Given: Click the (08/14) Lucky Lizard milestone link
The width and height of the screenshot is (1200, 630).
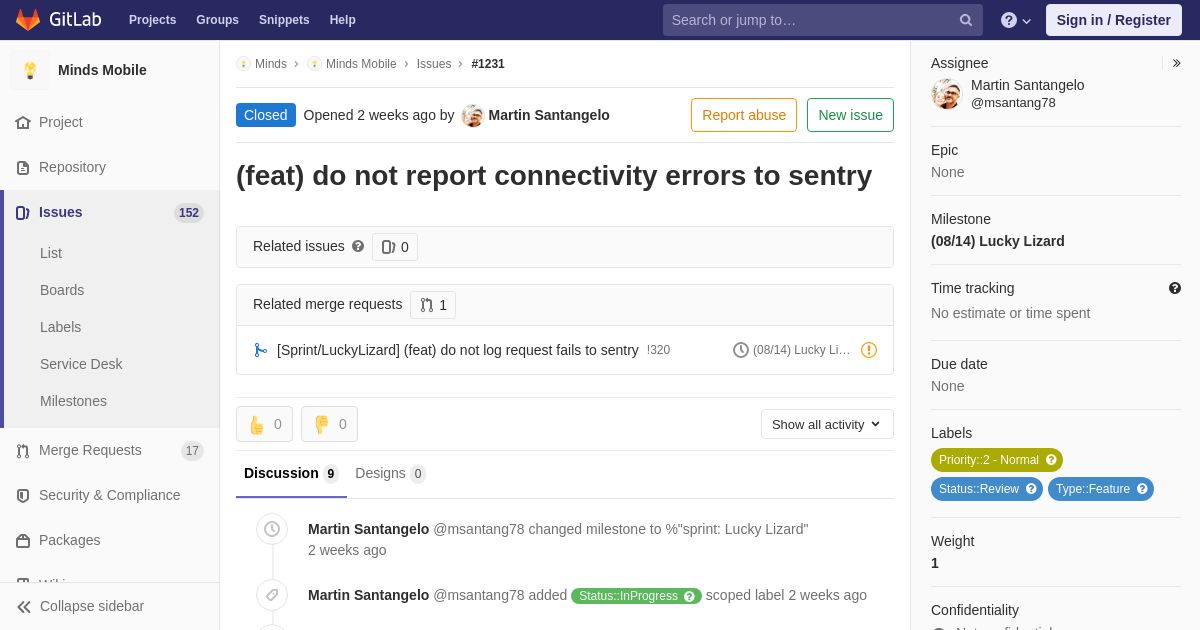Looking at the screenshot, I should [998, 241].
